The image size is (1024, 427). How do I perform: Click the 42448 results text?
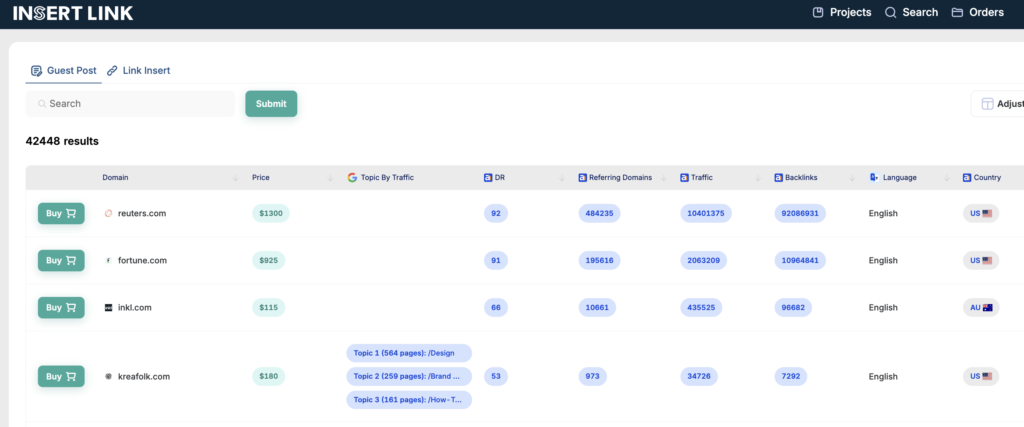click(x=62, y=141)
